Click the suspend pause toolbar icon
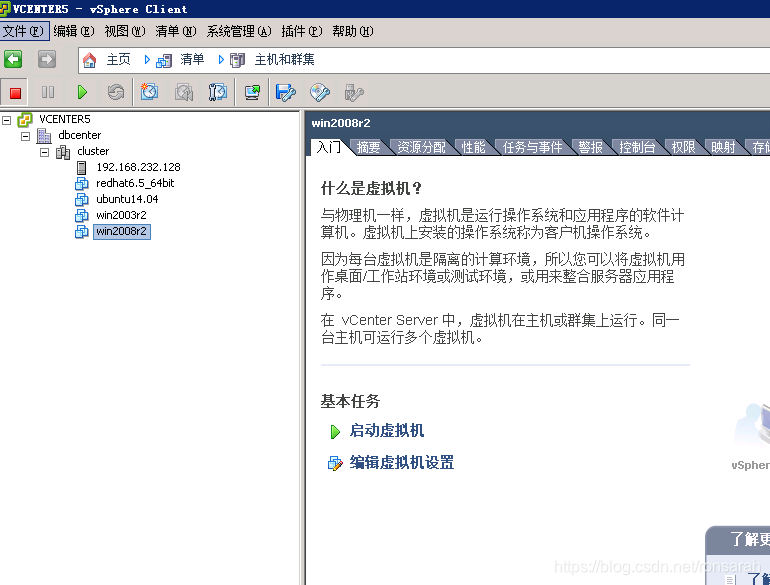This screenshot has height=585, width=770. tap(48, 92)
